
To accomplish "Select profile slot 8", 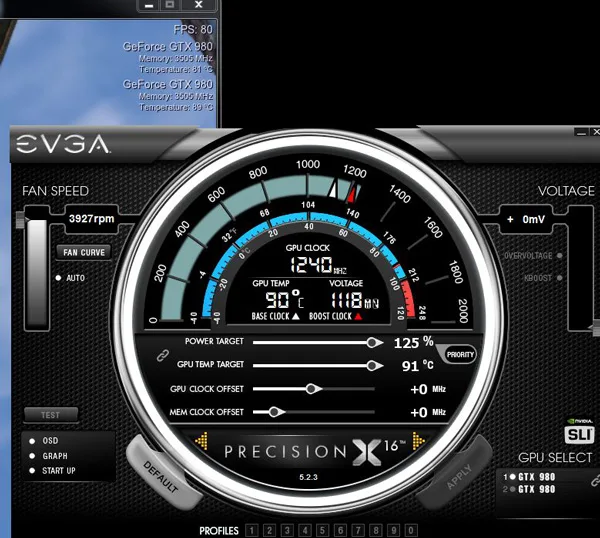I will 376,530.
